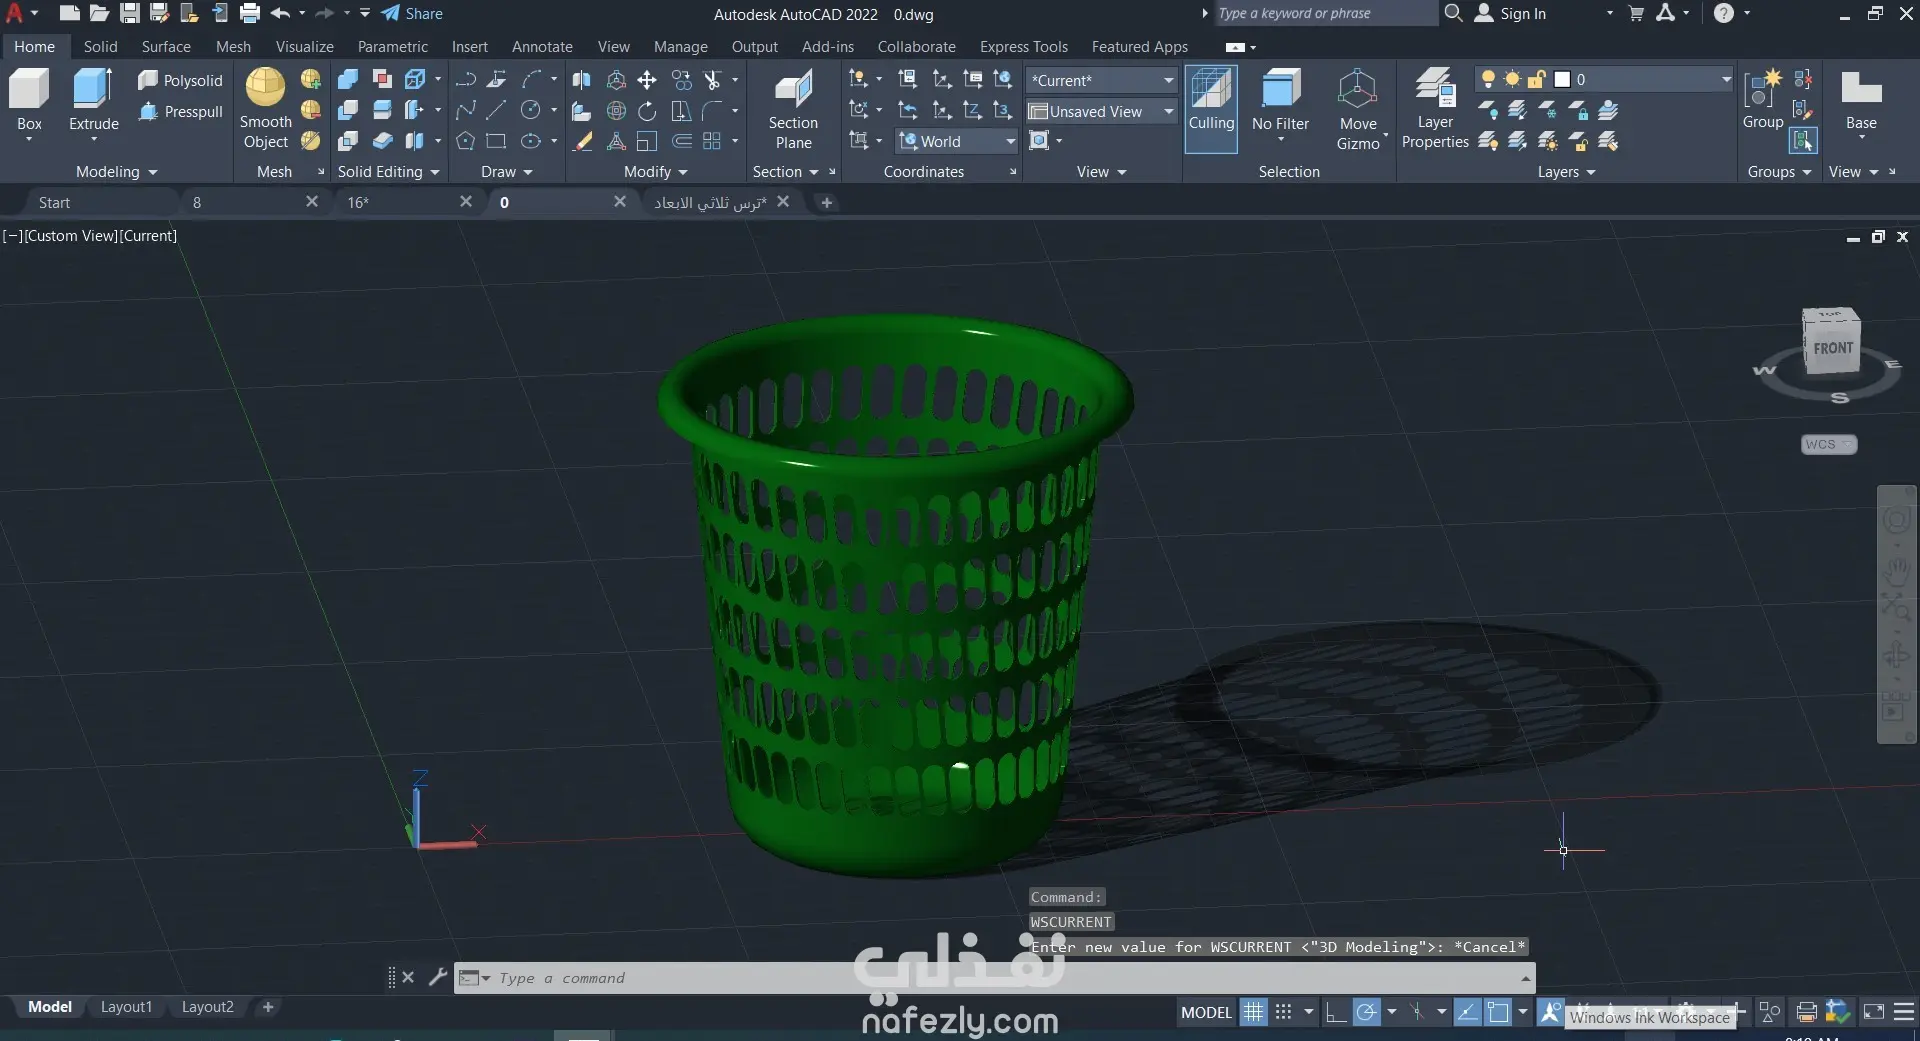Click the Plot printer icon in quick access

(250, 14)
